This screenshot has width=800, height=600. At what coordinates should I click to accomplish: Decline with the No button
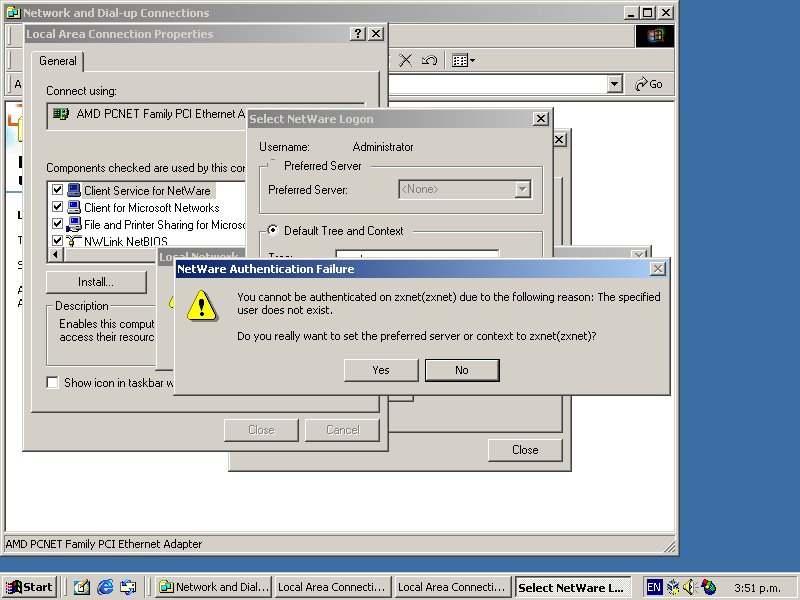pyautogui.click(x=462, y=370)
